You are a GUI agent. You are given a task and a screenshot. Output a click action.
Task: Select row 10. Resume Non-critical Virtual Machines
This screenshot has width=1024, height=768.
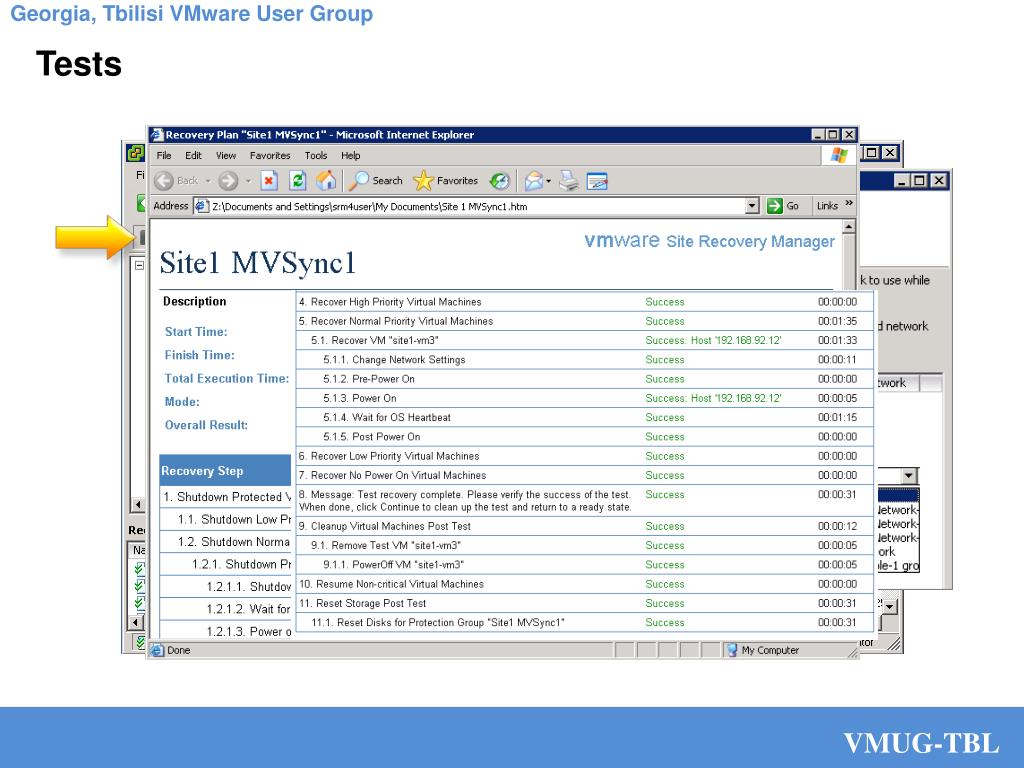[584, 584]
